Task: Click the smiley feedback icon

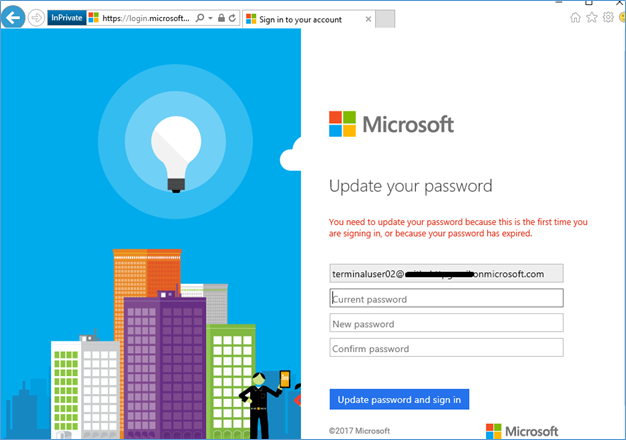Action: [x=622, y=17]
